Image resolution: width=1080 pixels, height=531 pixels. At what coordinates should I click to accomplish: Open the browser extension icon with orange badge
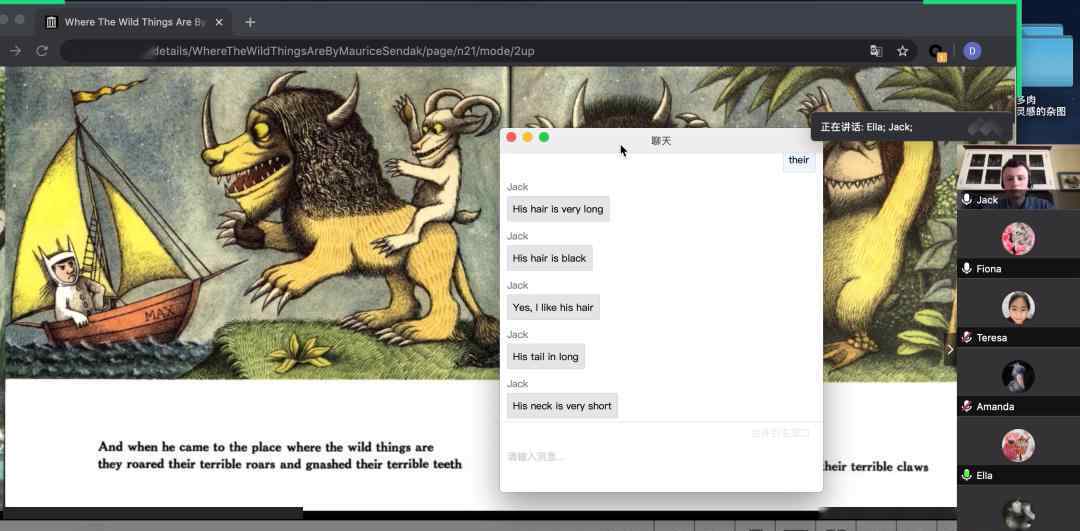point(937,52)
